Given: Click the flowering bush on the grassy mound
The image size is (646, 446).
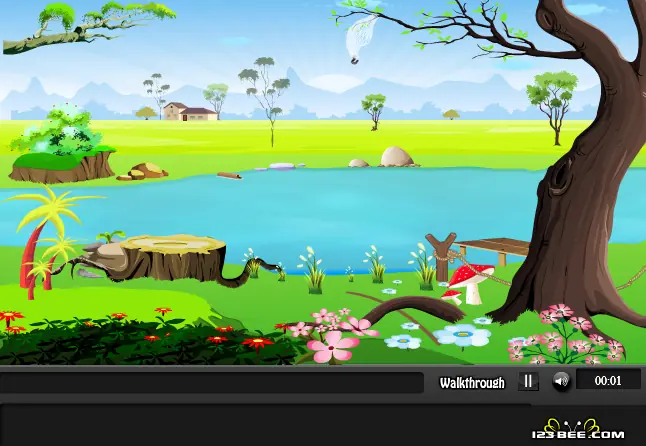Looking at the screenshot, I should [58, 128].
